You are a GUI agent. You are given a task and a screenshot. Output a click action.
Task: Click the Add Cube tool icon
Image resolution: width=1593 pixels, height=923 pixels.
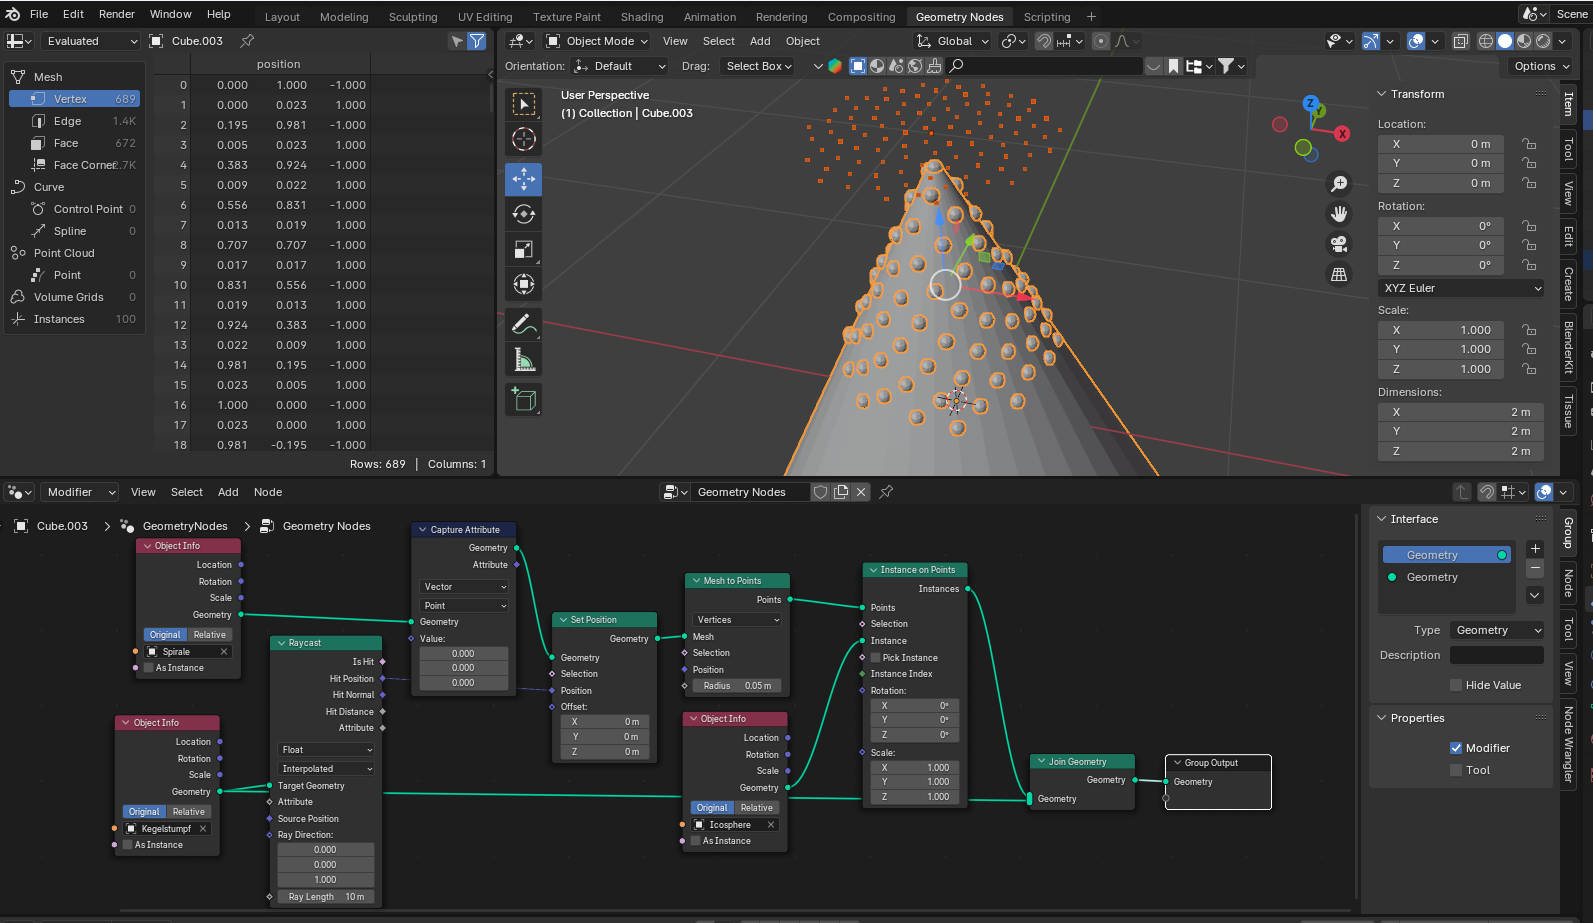[x=523, y=399]
